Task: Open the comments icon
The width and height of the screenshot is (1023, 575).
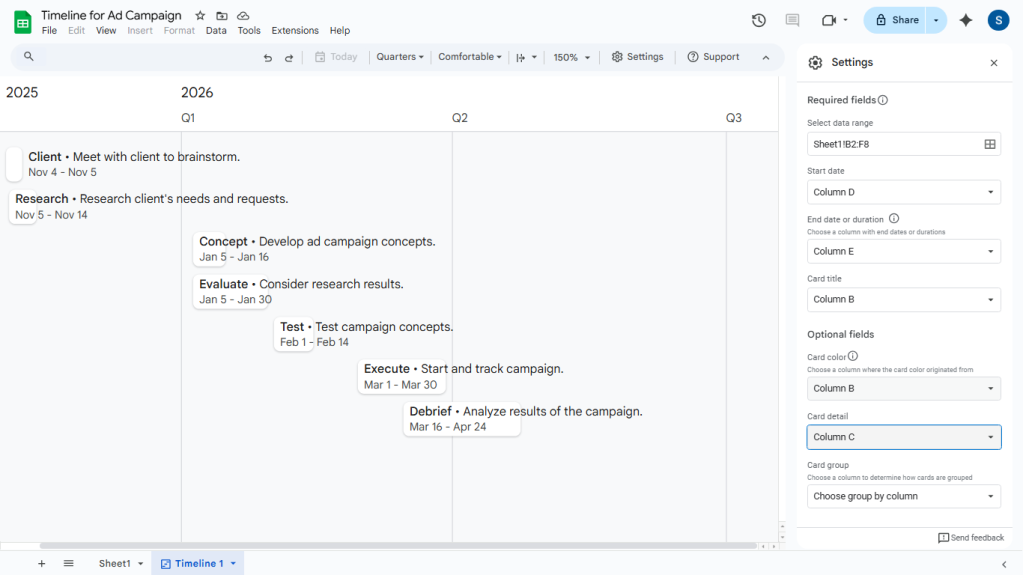Action: [792, 20]
